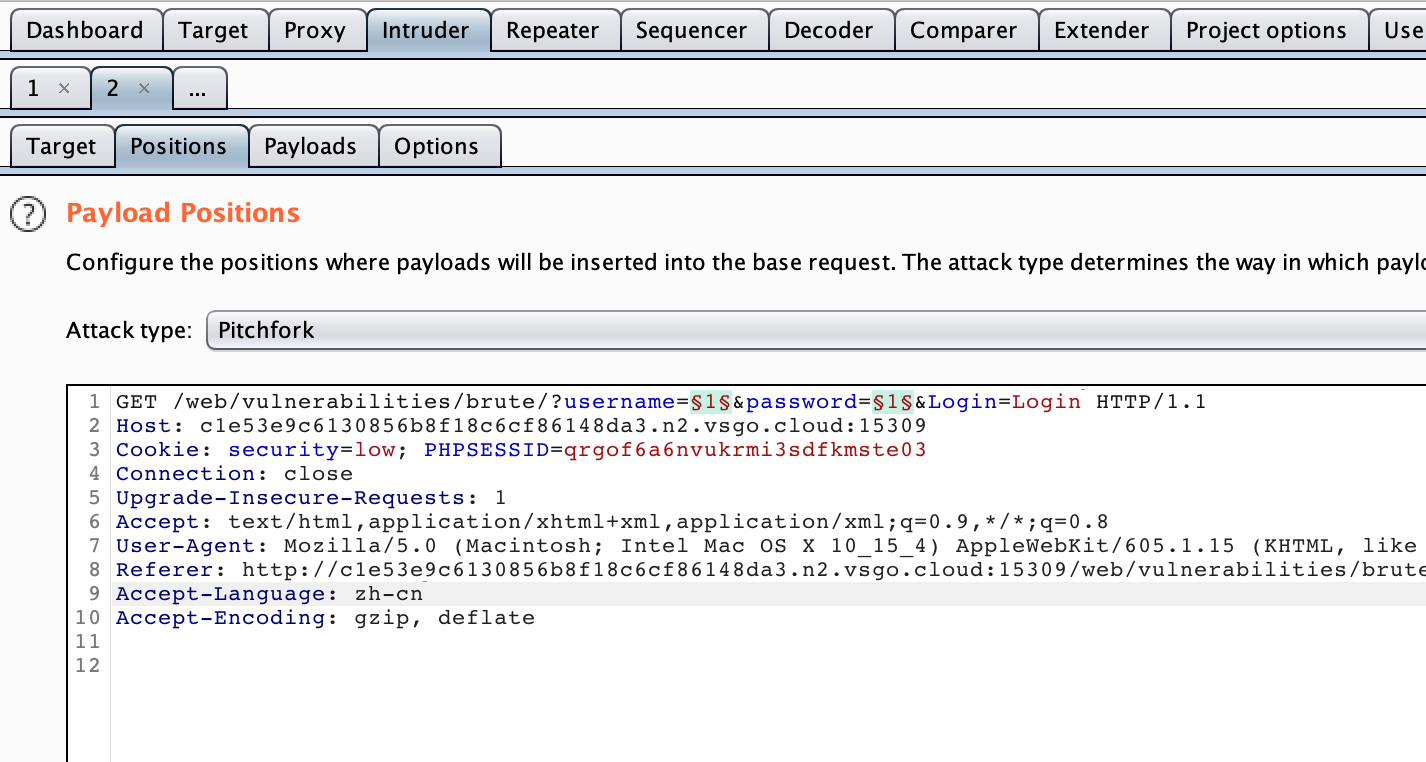Click the username payload marker §1§
The image size is (1426, 762).
coord(711,402)
